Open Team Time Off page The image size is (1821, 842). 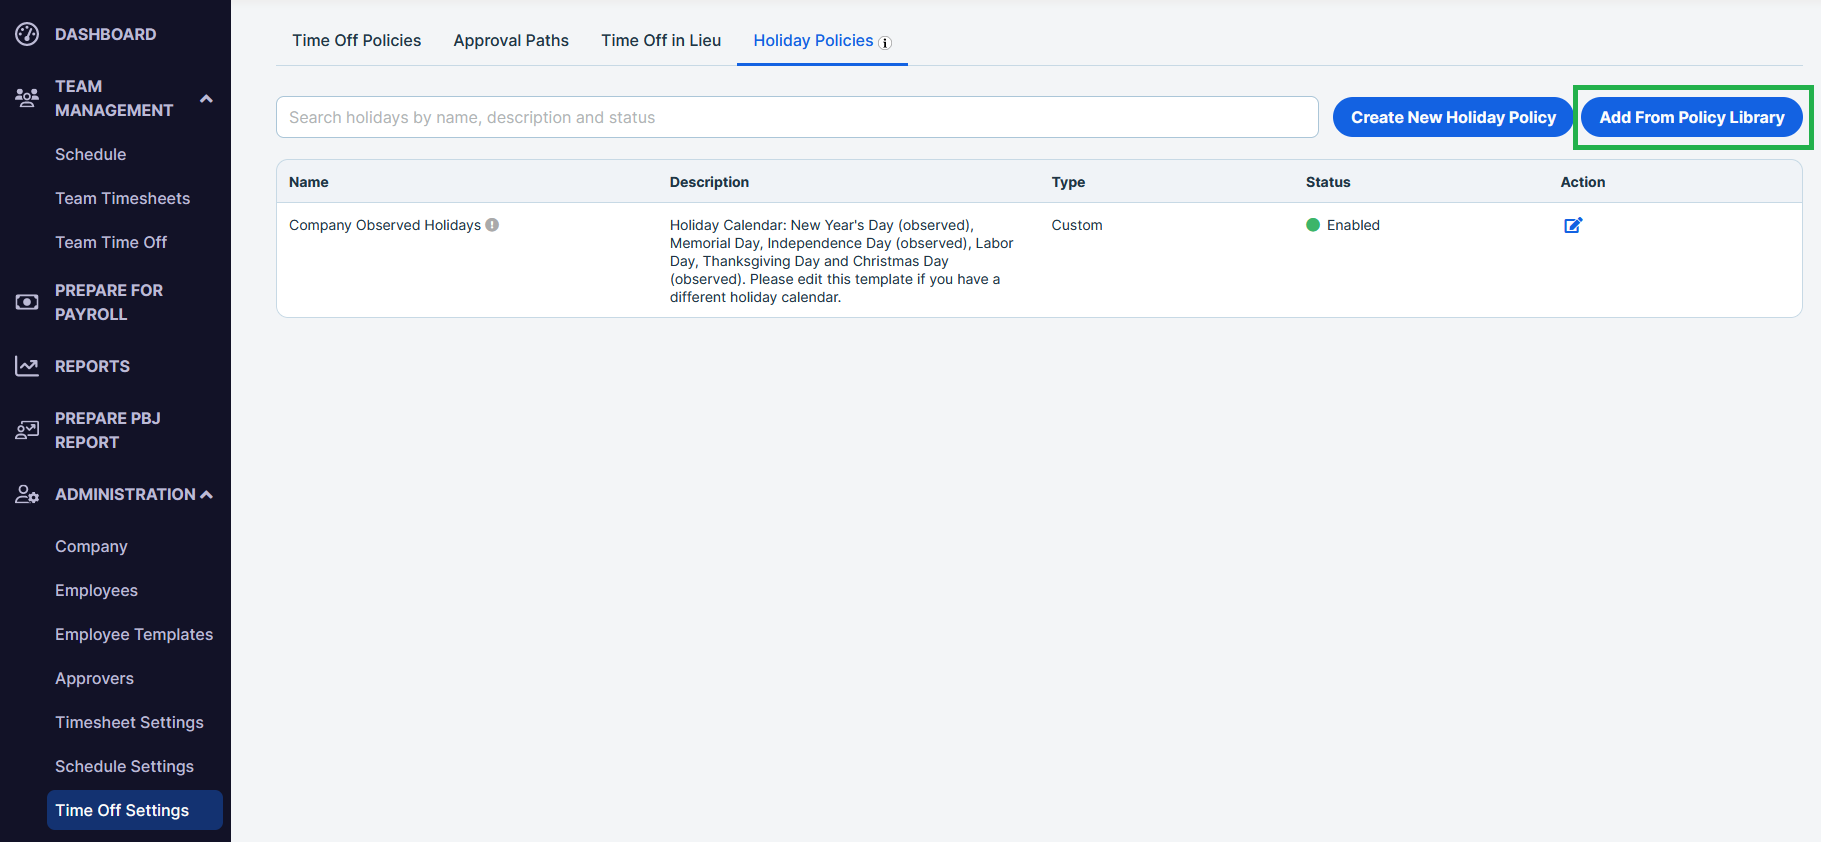[111, 242]
